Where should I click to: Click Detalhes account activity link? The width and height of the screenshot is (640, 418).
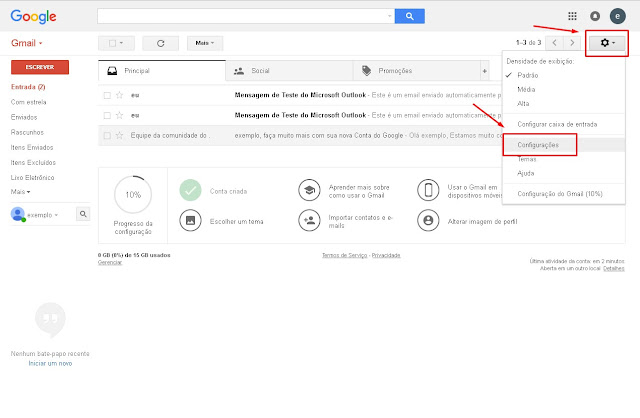(614, 268)
